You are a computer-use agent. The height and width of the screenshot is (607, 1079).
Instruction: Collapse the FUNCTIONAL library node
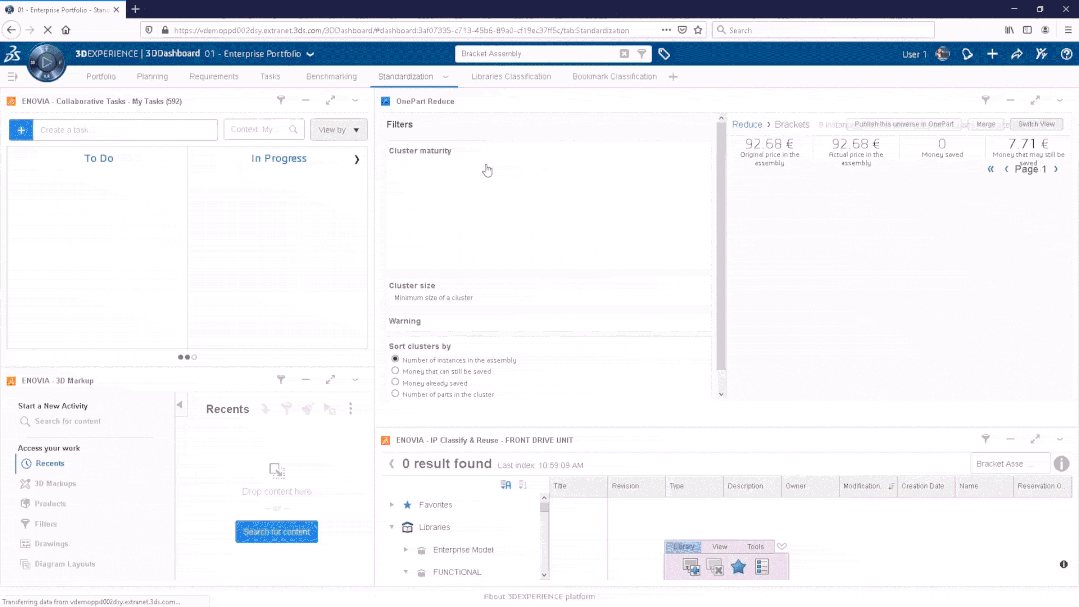click(406, 572)
